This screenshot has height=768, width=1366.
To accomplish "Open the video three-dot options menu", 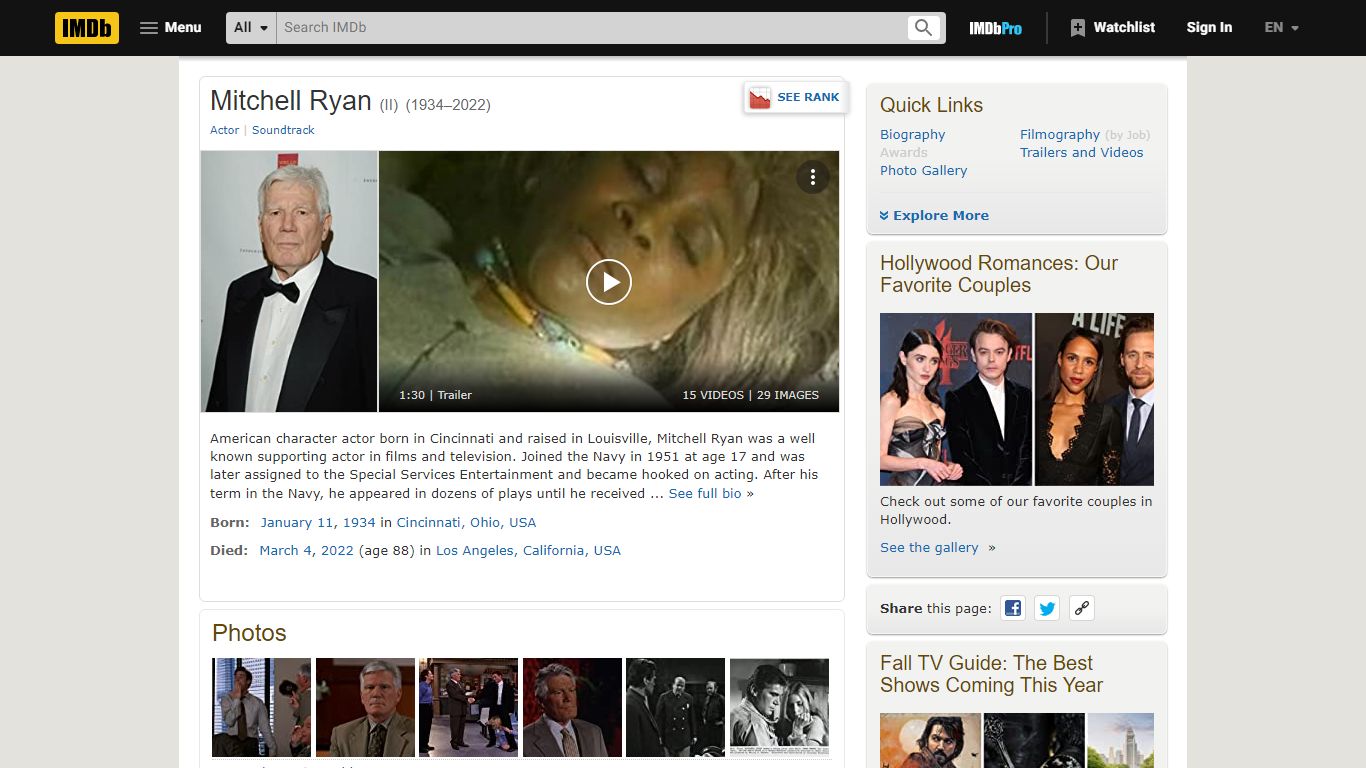I will click(813, 177).
